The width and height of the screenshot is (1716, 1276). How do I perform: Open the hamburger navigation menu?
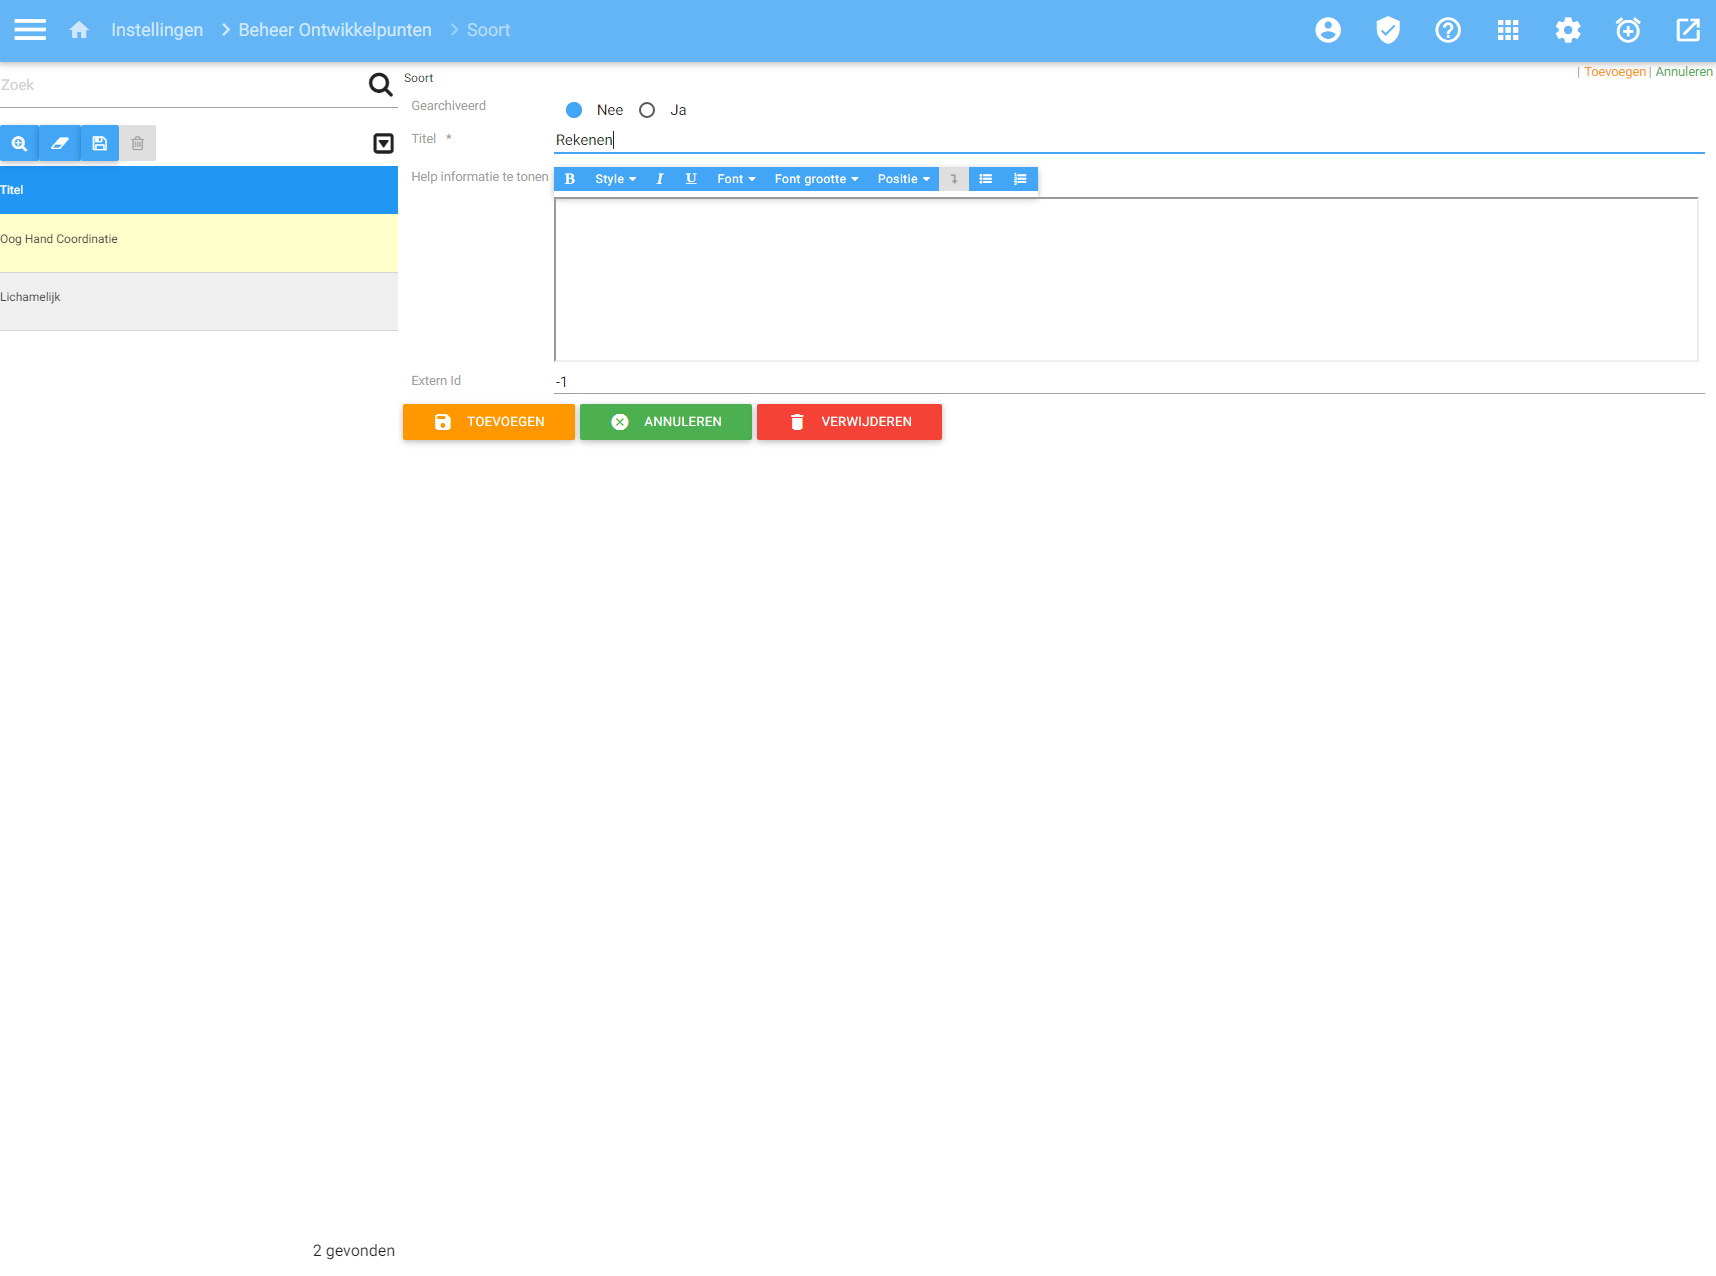point(30,30)
